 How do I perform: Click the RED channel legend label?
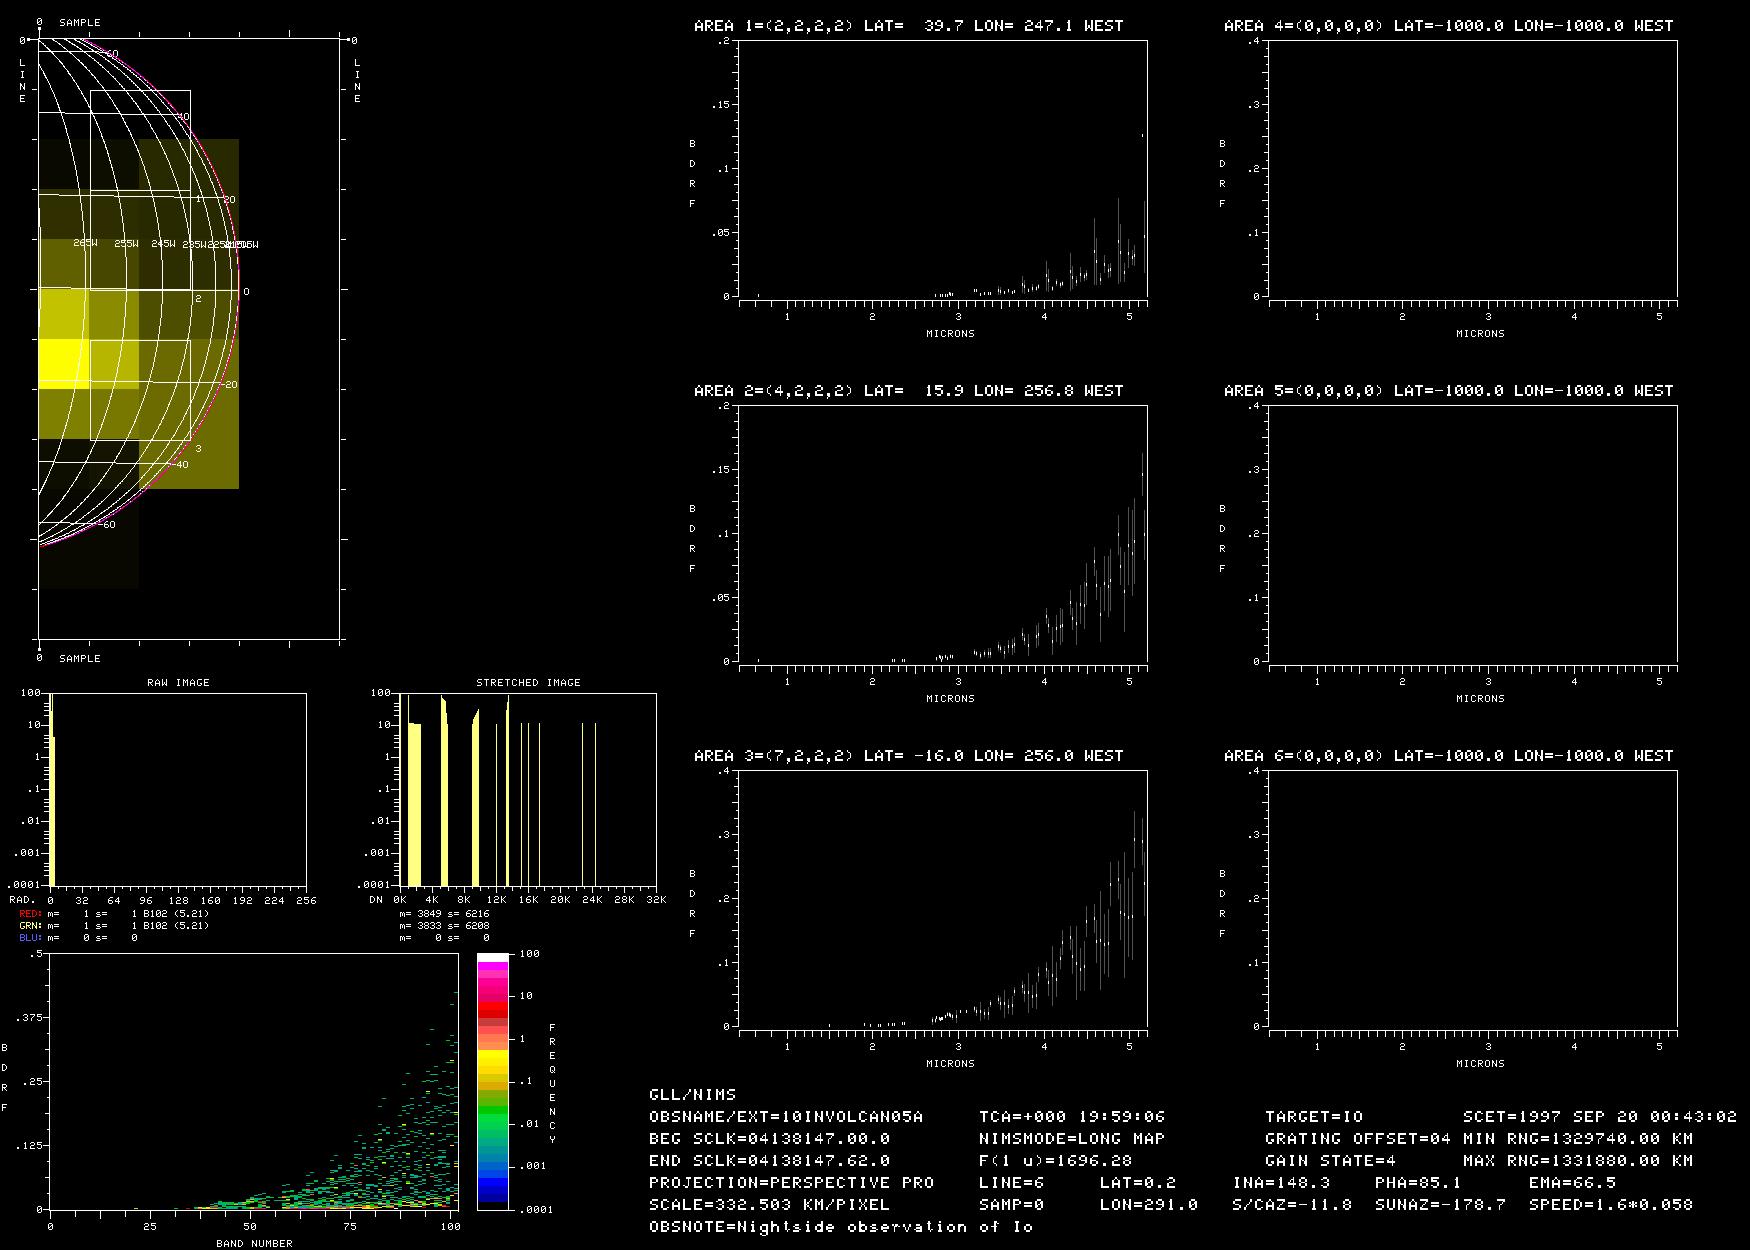[30, 914]
